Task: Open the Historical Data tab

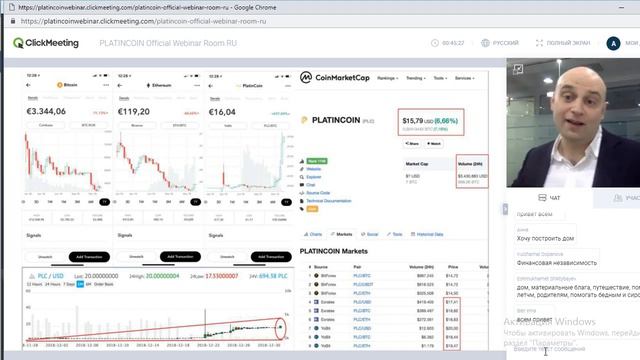Action: click(427, 234)
